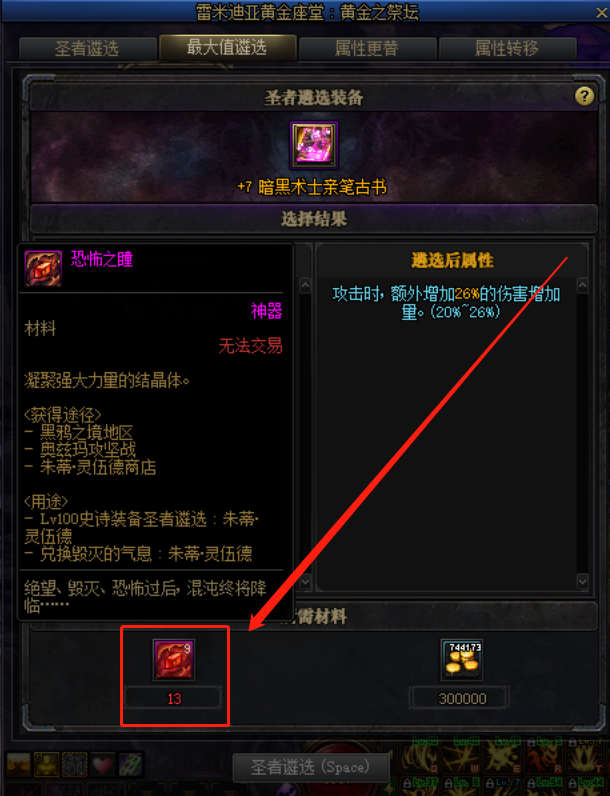
Task: Click the 300000 gold cost field
Action: (461, 699)
